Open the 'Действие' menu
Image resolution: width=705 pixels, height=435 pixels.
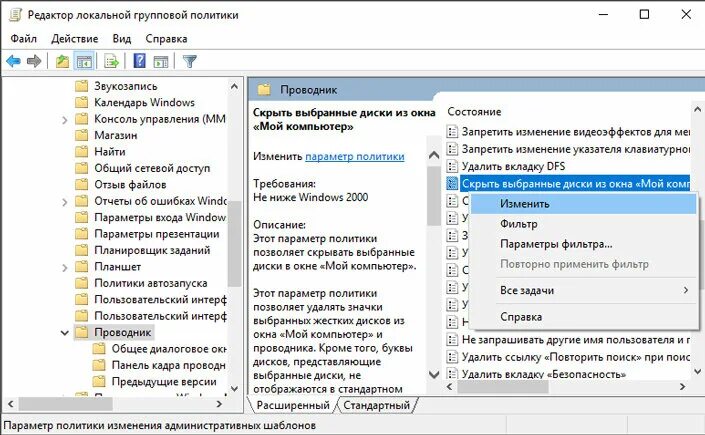coord(75,39)
